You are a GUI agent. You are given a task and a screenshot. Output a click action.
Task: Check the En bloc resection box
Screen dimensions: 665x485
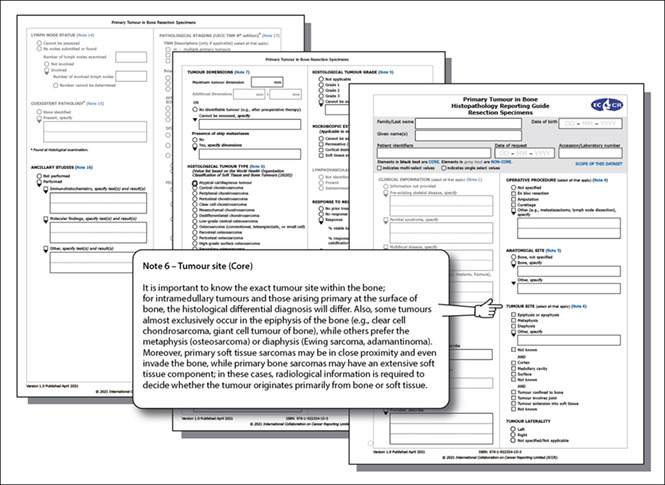click(513, 193)
